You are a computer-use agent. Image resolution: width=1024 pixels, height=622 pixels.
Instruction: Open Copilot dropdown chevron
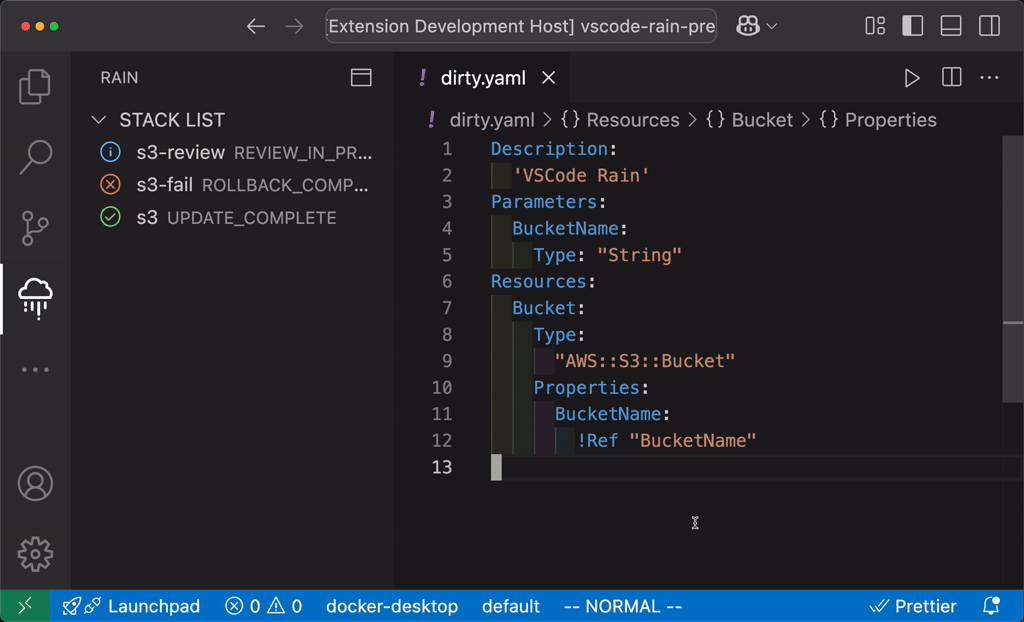pyautogui.click(x=771, y=26)
